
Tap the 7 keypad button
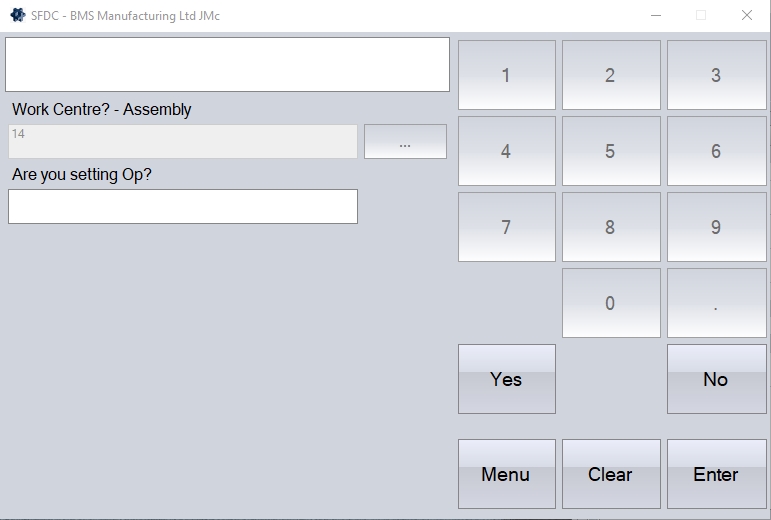506,227
